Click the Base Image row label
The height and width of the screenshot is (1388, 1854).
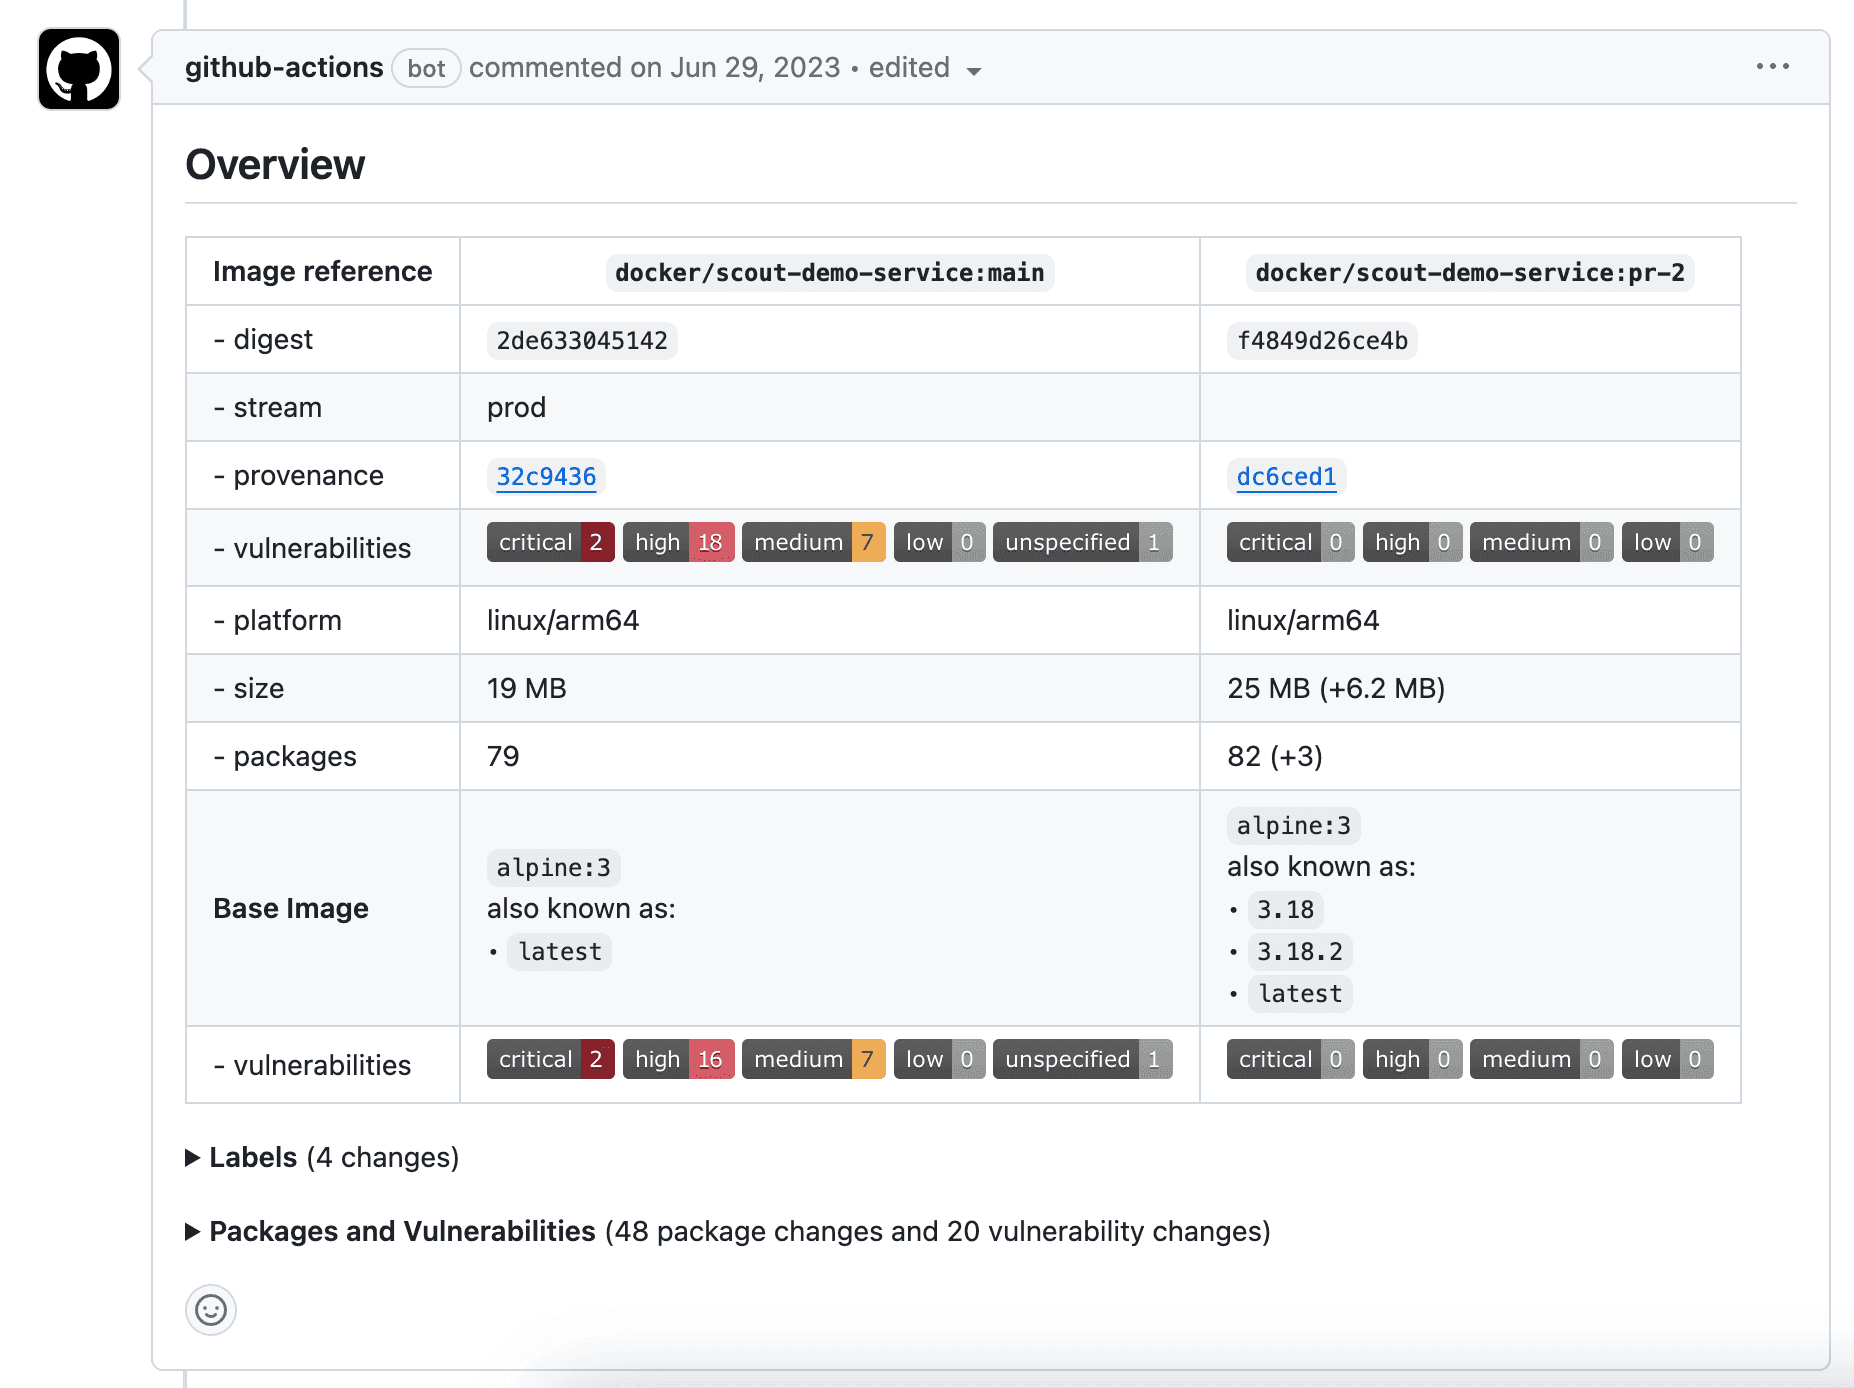click(291, 908)
